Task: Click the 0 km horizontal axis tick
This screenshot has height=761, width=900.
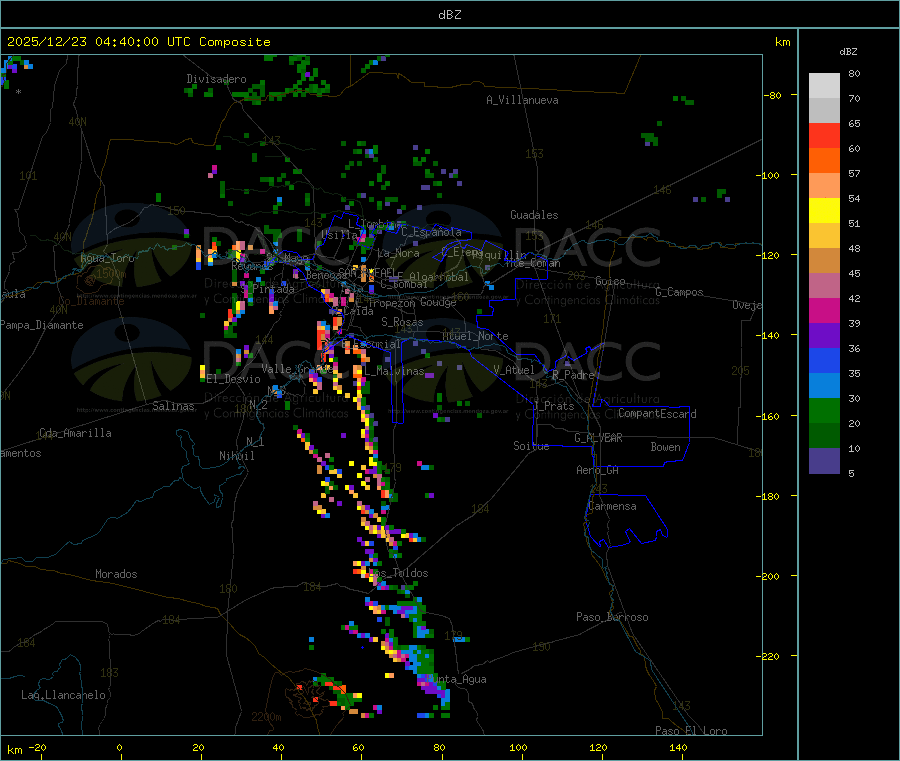Action: pyautogui.click(x=119, y=748)
